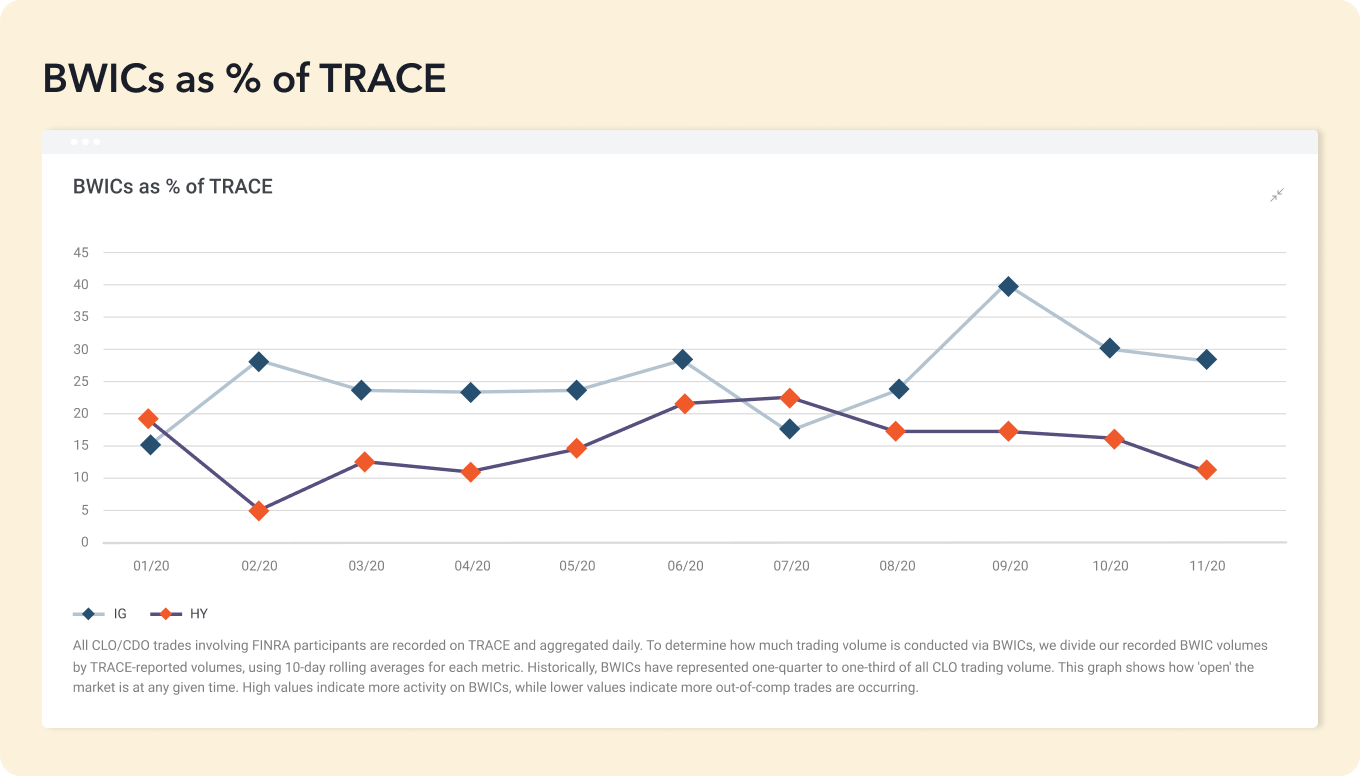The height and width of the screenshot is (776, 1360).
Task: Click the IG data point at 06/20
Action: click(682, 359)
